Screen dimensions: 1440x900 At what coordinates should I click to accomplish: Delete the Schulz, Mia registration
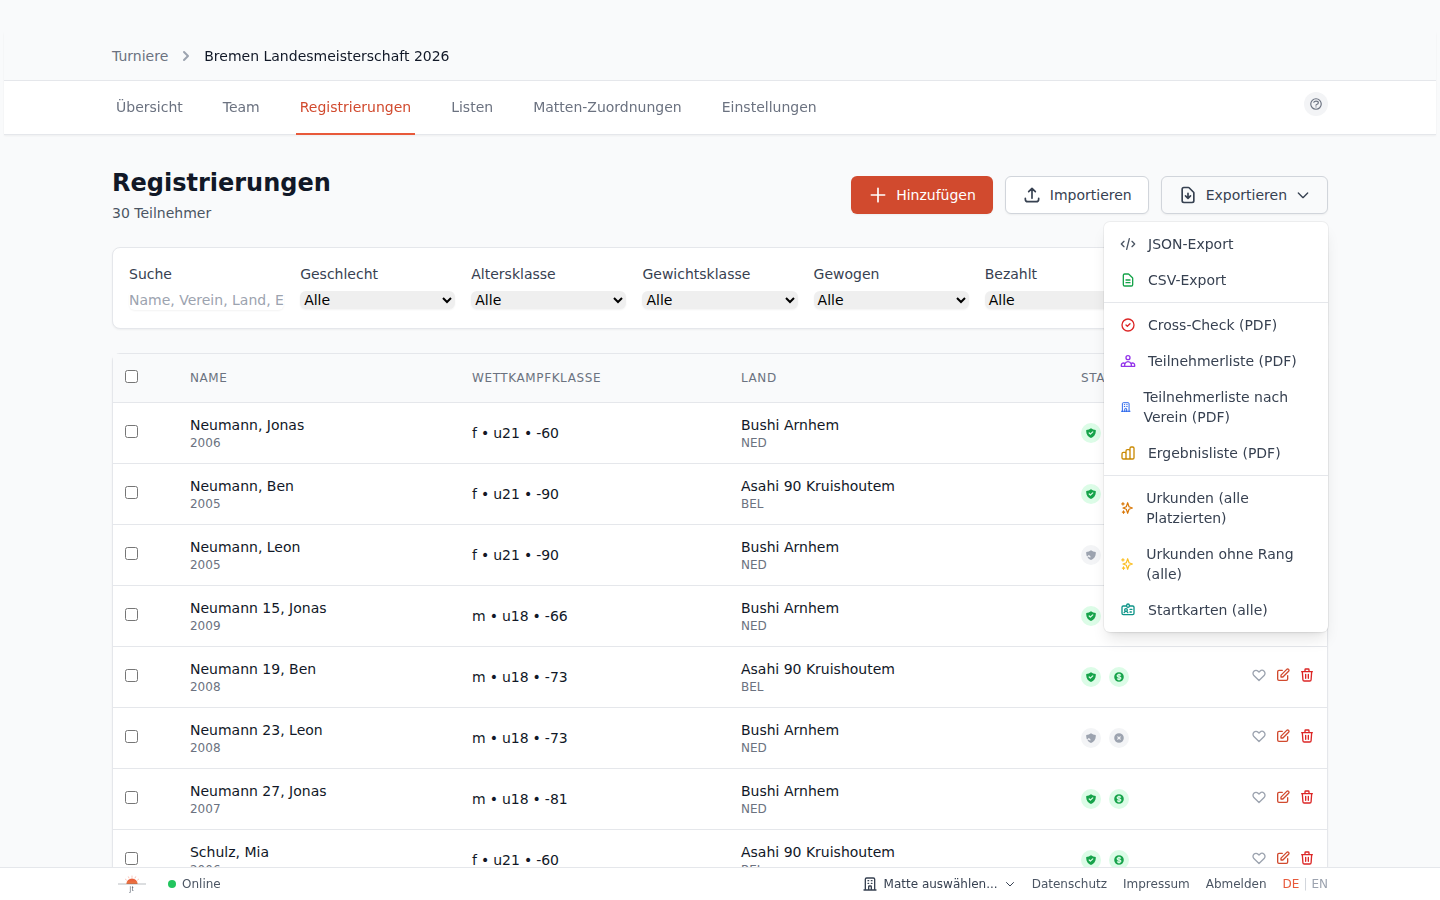pos(1307,858)
